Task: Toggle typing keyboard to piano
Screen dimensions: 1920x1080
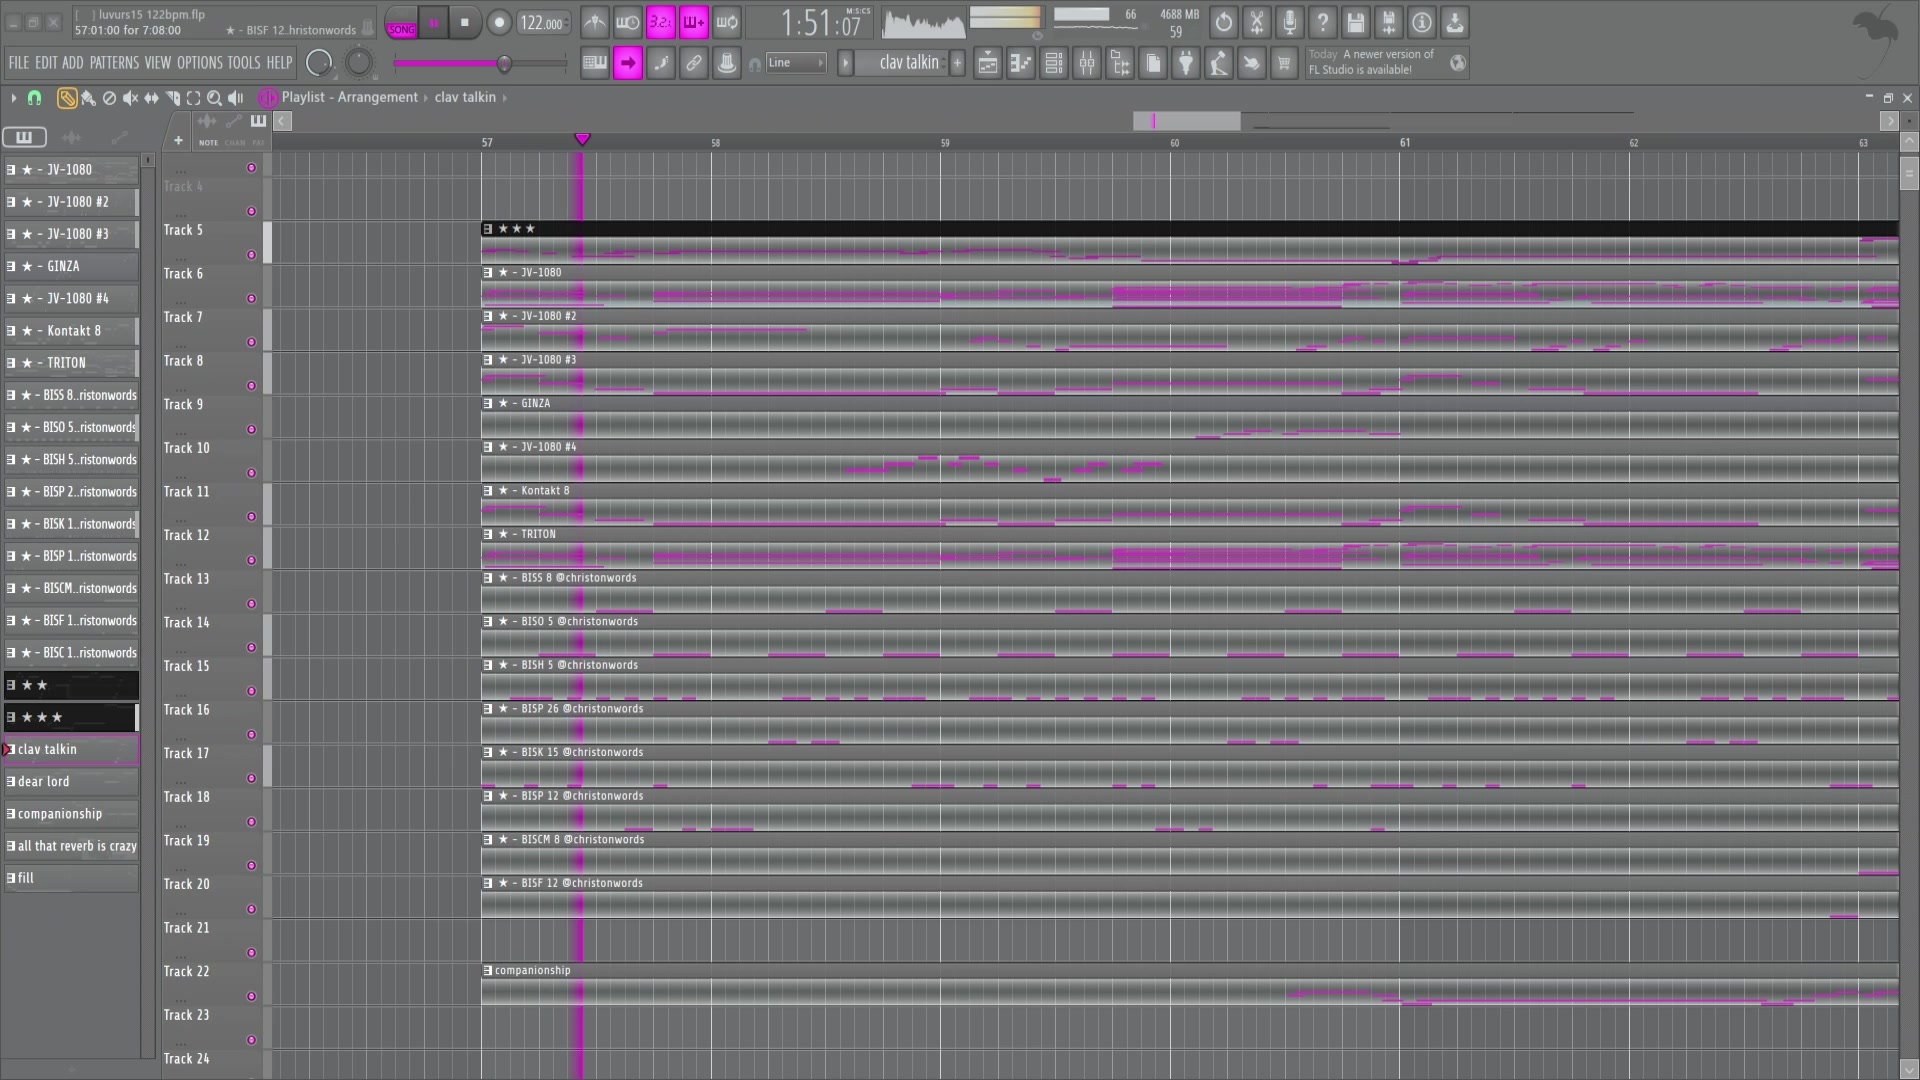Action: click(x=595, y=63)
